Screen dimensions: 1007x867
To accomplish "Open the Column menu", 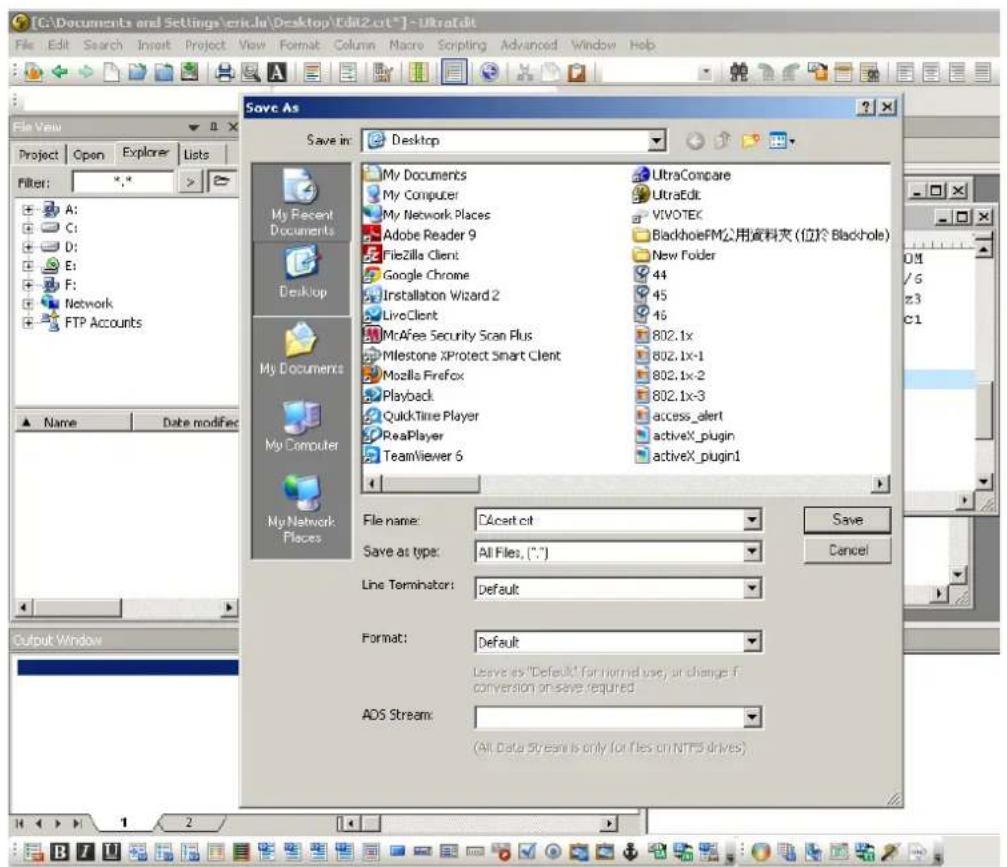I will (x=354, y=45).
